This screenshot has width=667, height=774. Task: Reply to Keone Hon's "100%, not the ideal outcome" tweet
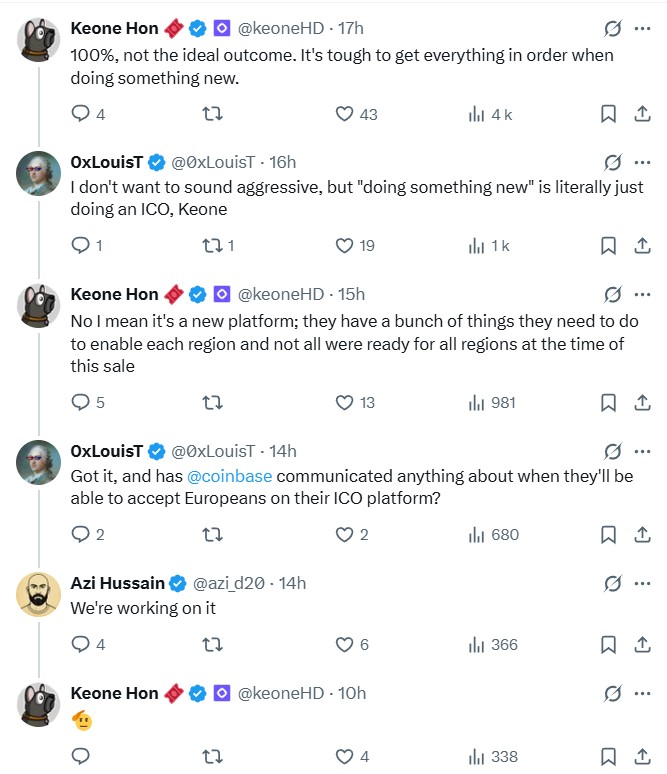81,114
